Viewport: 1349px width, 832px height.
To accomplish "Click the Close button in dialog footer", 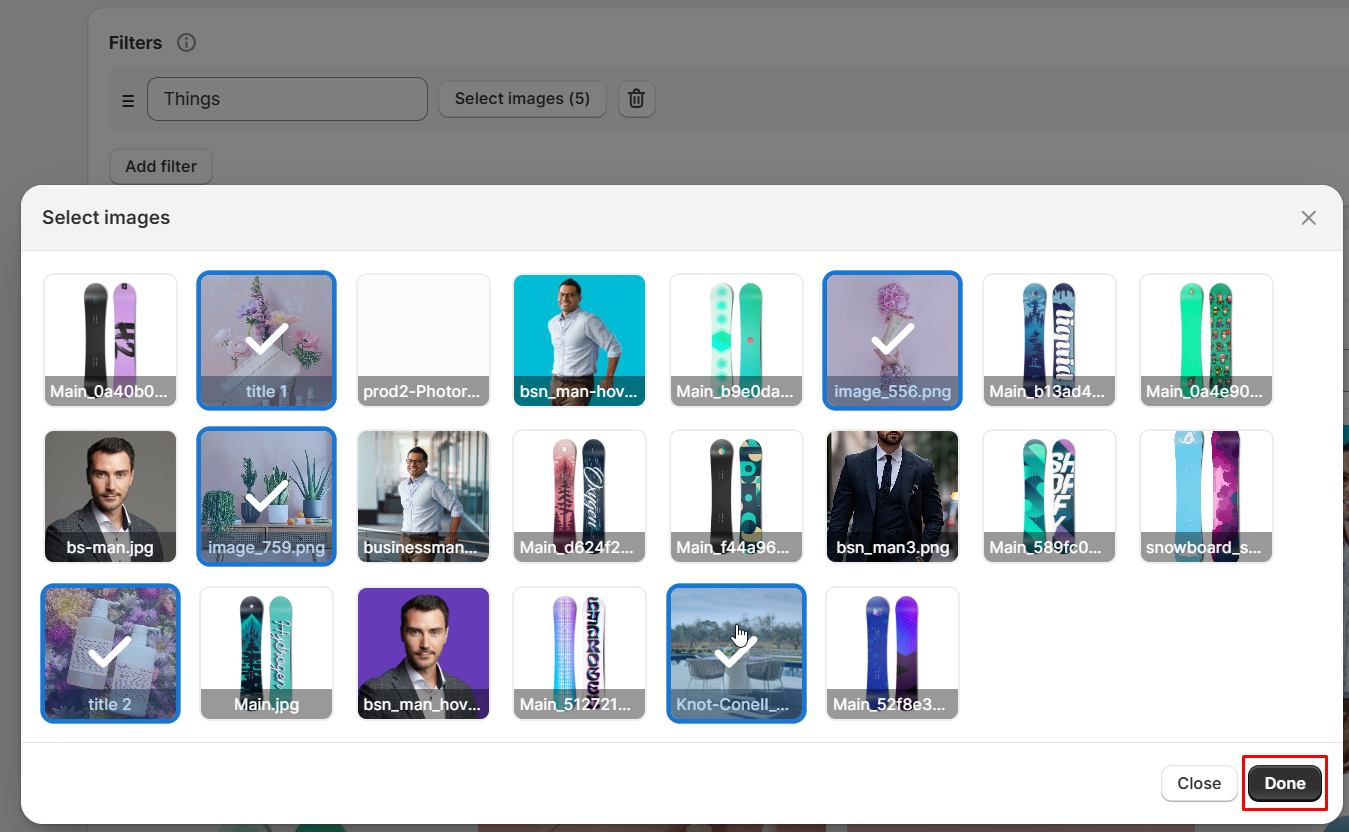I will pyautogui.click(x=1199, y=783).
